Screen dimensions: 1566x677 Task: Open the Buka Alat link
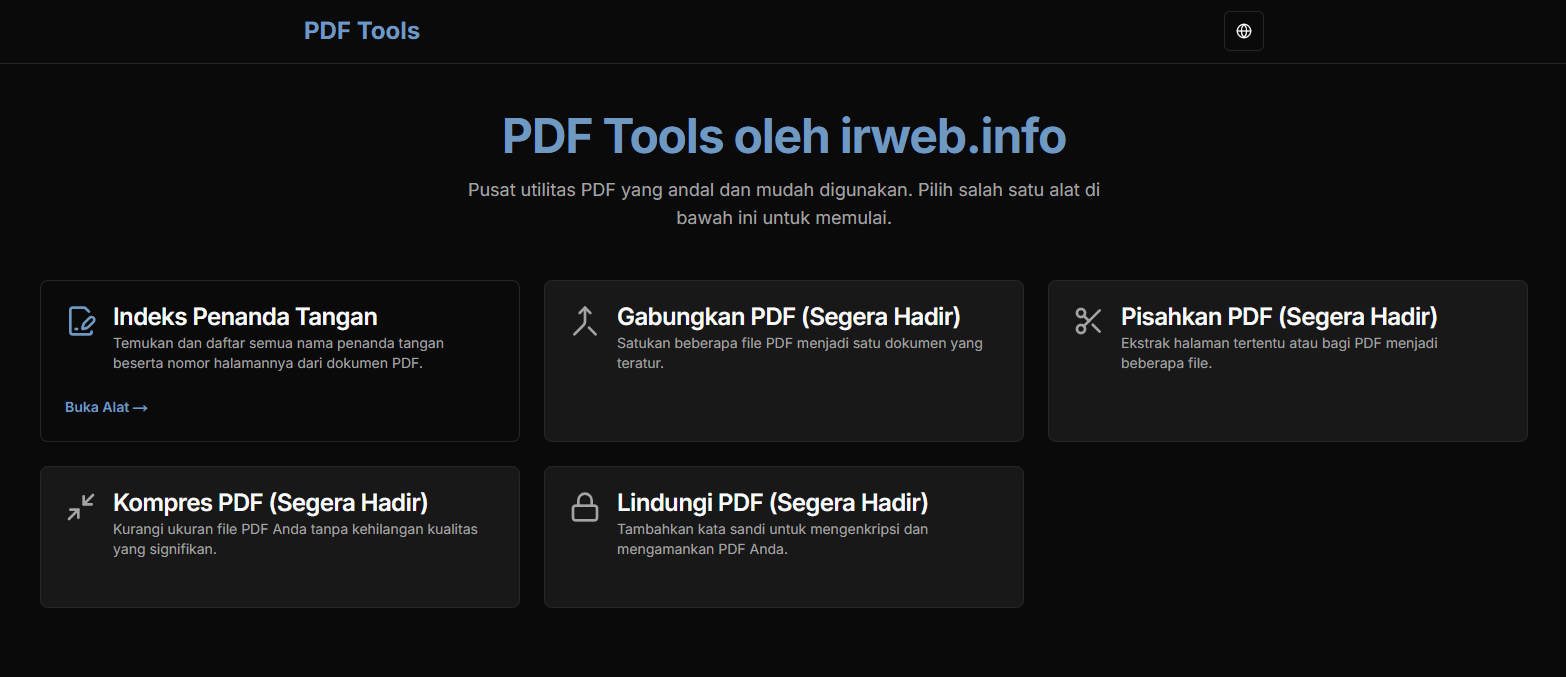click(x=106, y=407)
